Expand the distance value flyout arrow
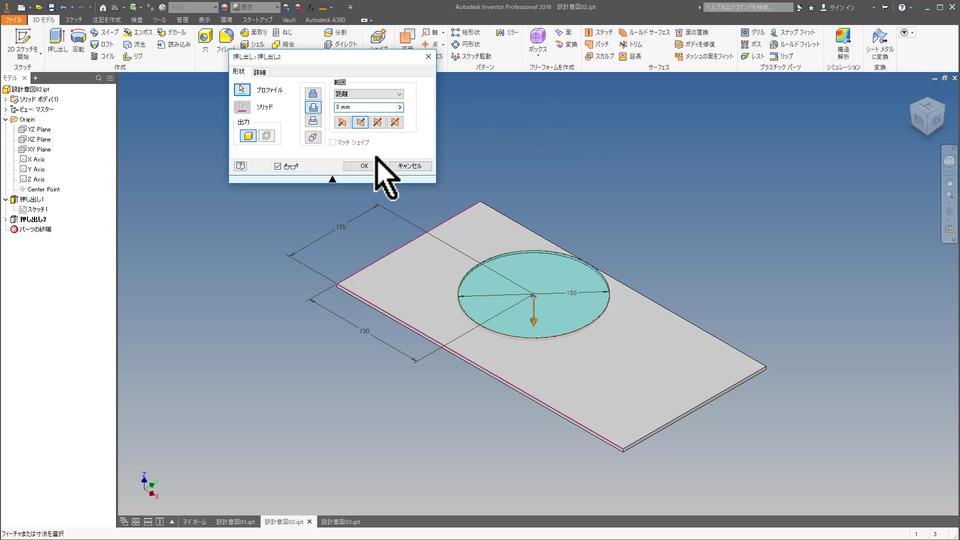 (400, 107)
